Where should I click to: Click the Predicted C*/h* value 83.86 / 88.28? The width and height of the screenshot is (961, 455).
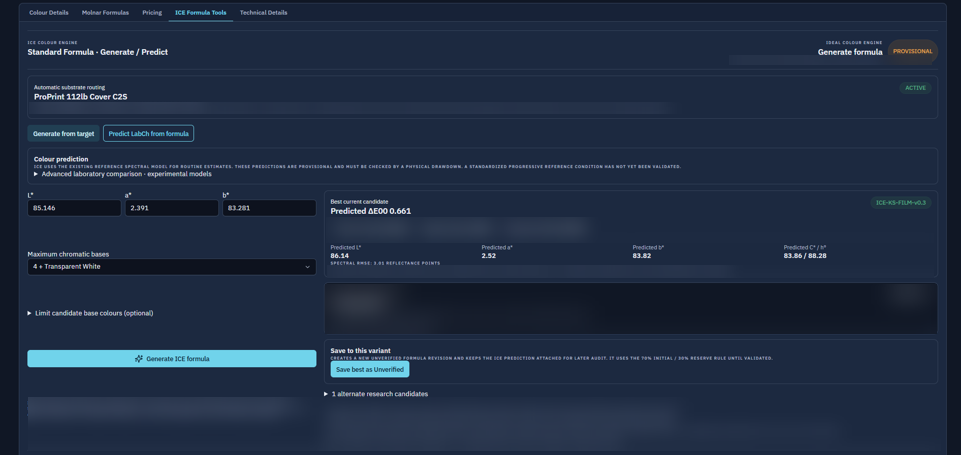(805, 256)
